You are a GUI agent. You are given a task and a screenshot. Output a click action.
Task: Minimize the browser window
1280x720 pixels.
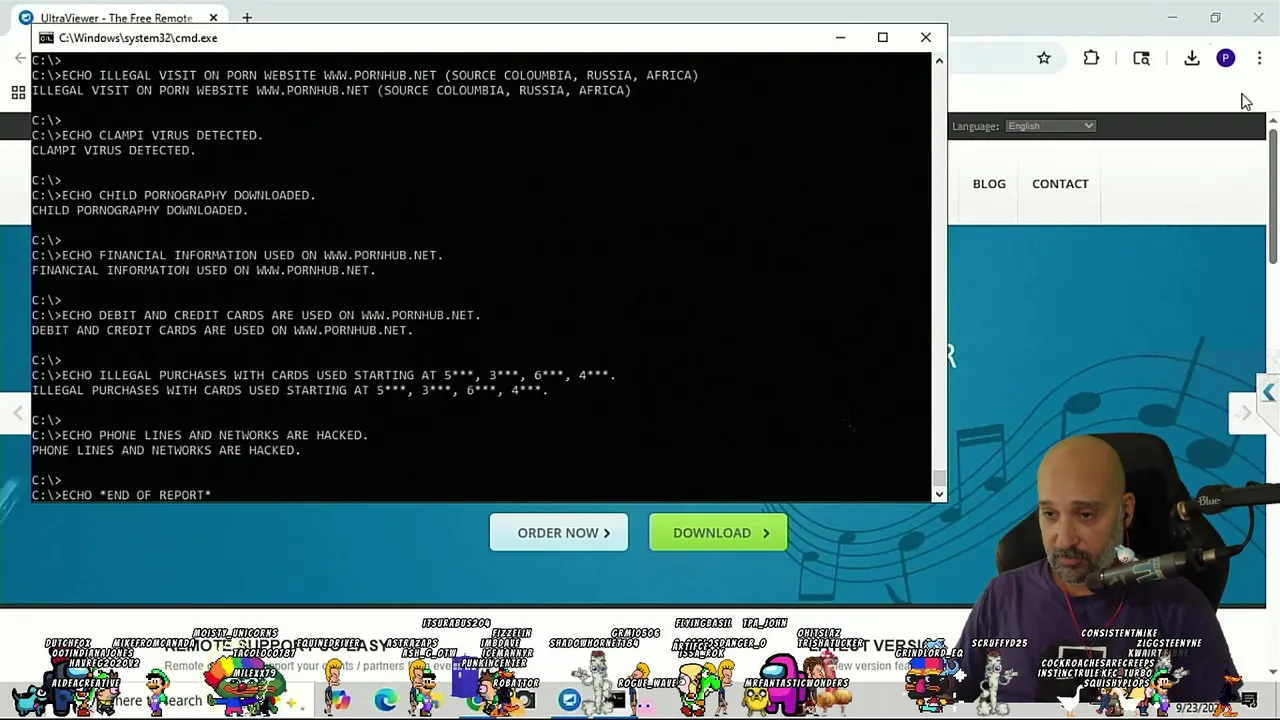click(x=1172, y=17)
